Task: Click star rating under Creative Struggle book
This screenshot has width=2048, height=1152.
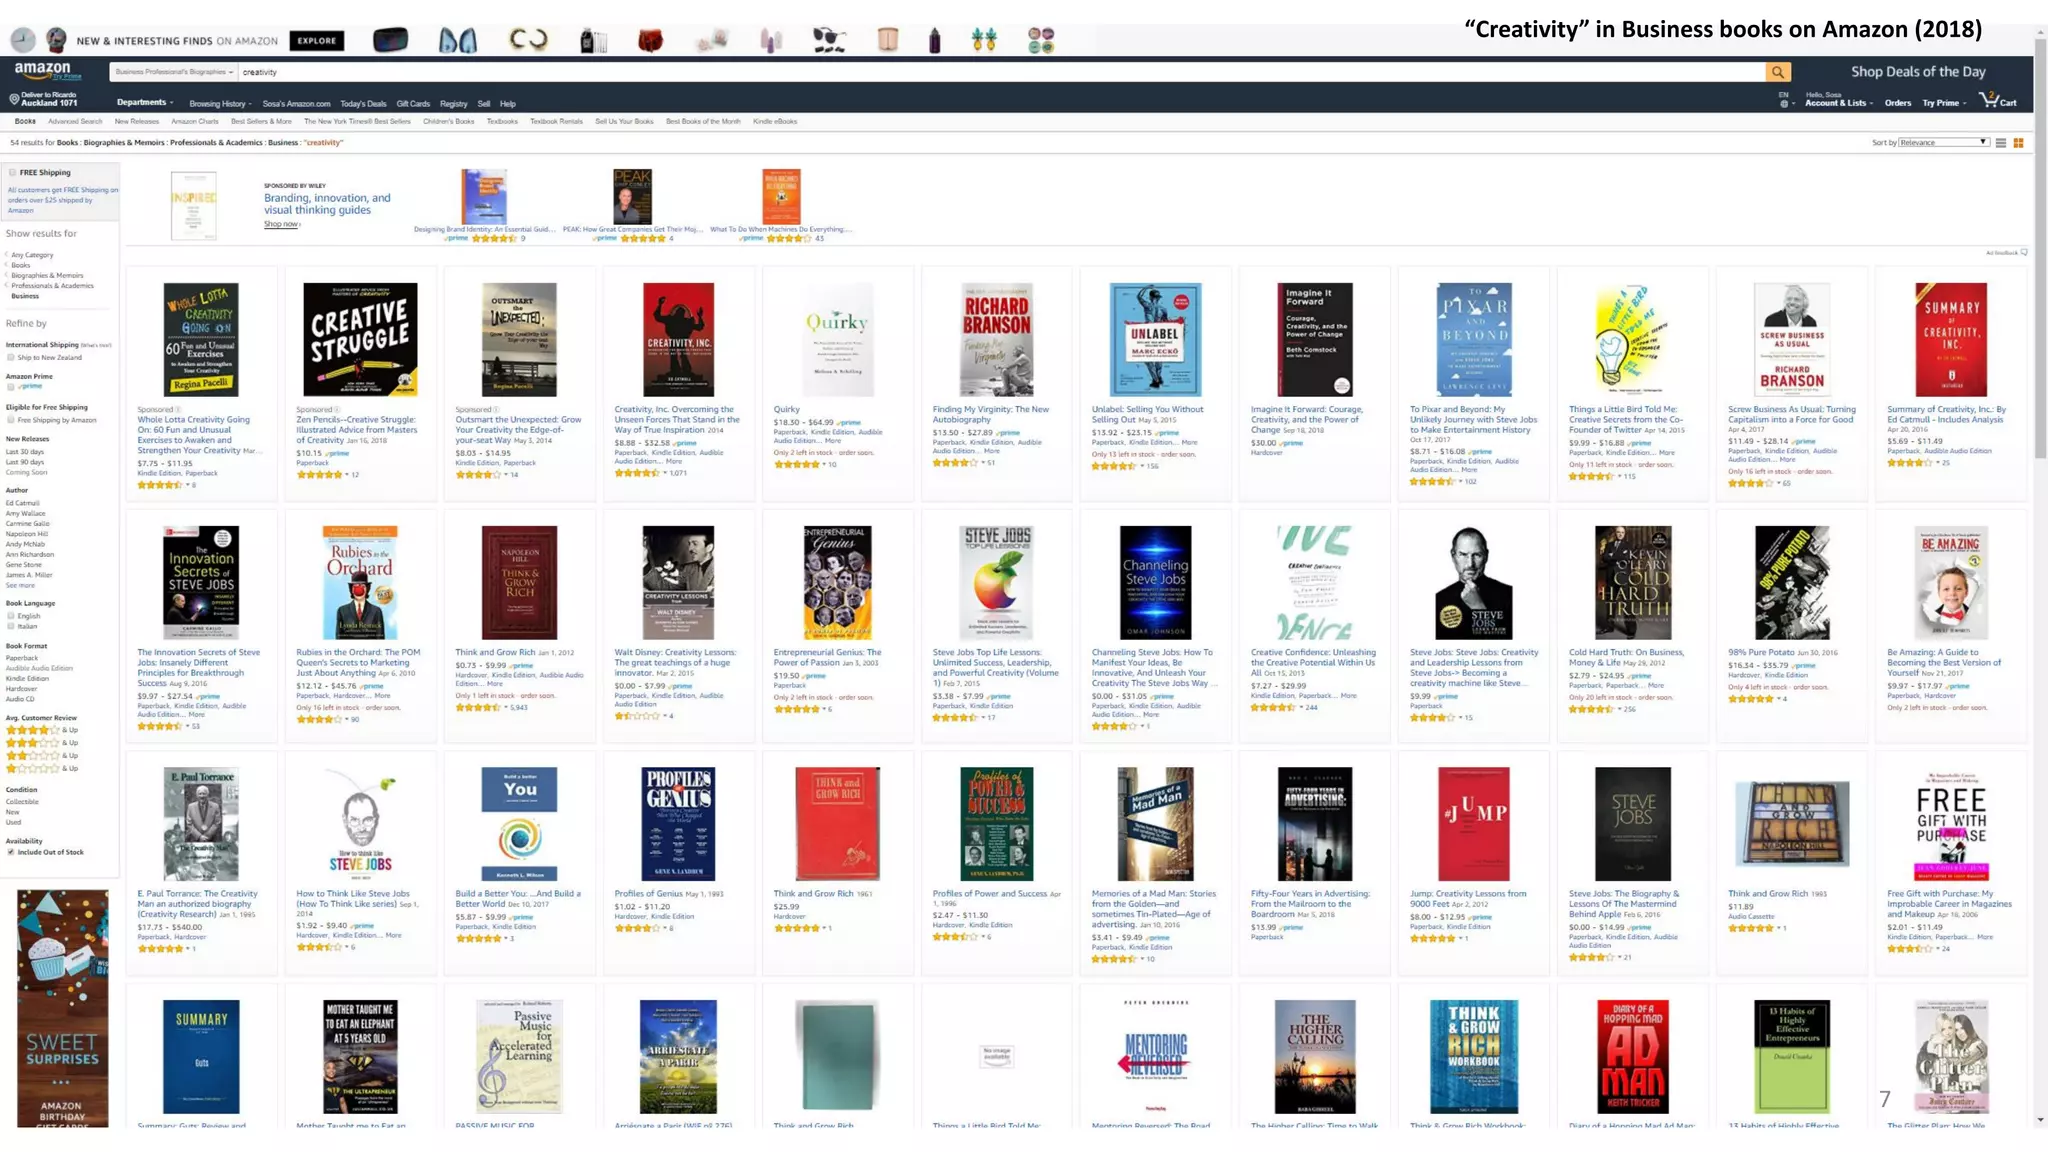Action: coord(319,475)
